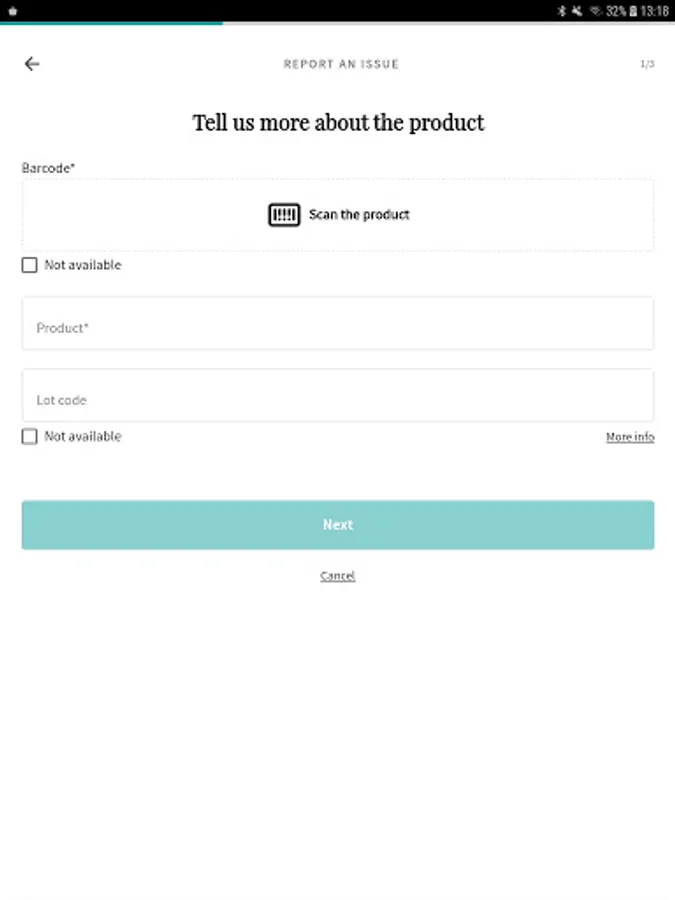Viewport: 675px width, 900px height.
Task: Tap the Wi-Fi signal status icon
Action: point(595,11)
